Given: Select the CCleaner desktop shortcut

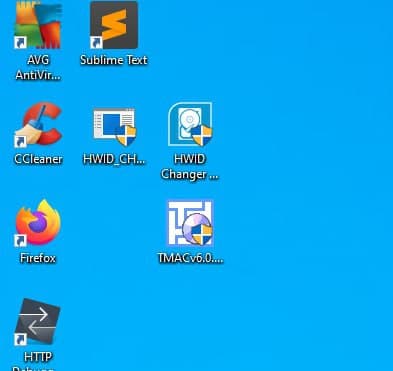Looking at the screenshot, I should (38, 125).
